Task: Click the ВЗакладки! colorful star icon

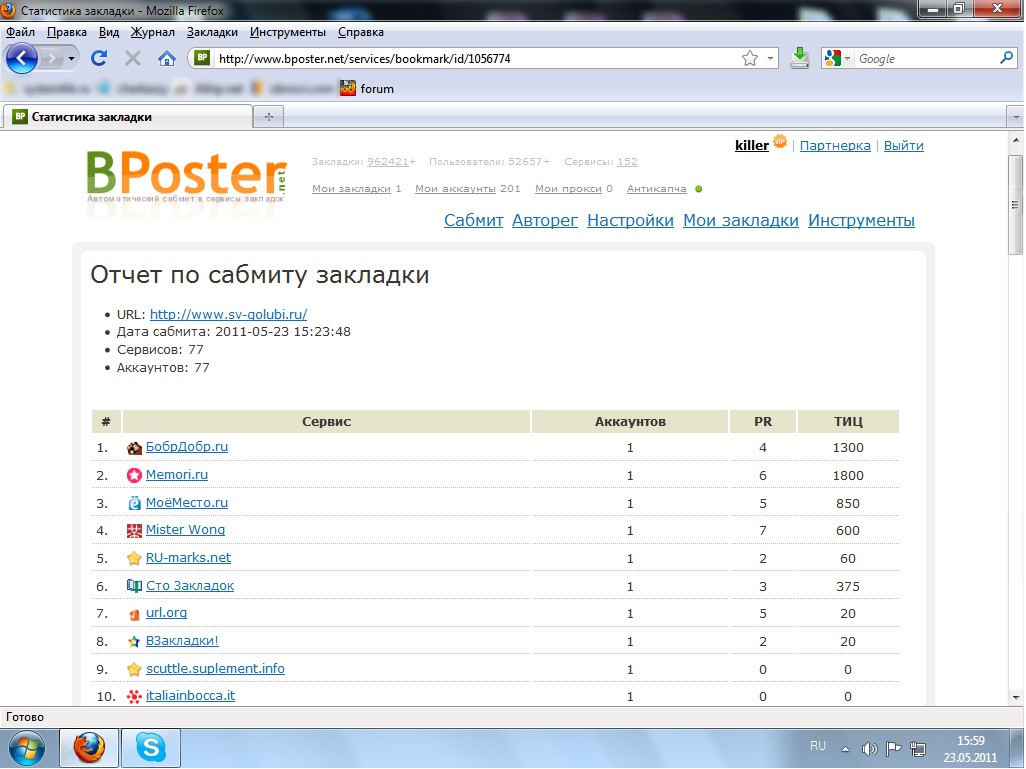Action: [x=134, y=641]
